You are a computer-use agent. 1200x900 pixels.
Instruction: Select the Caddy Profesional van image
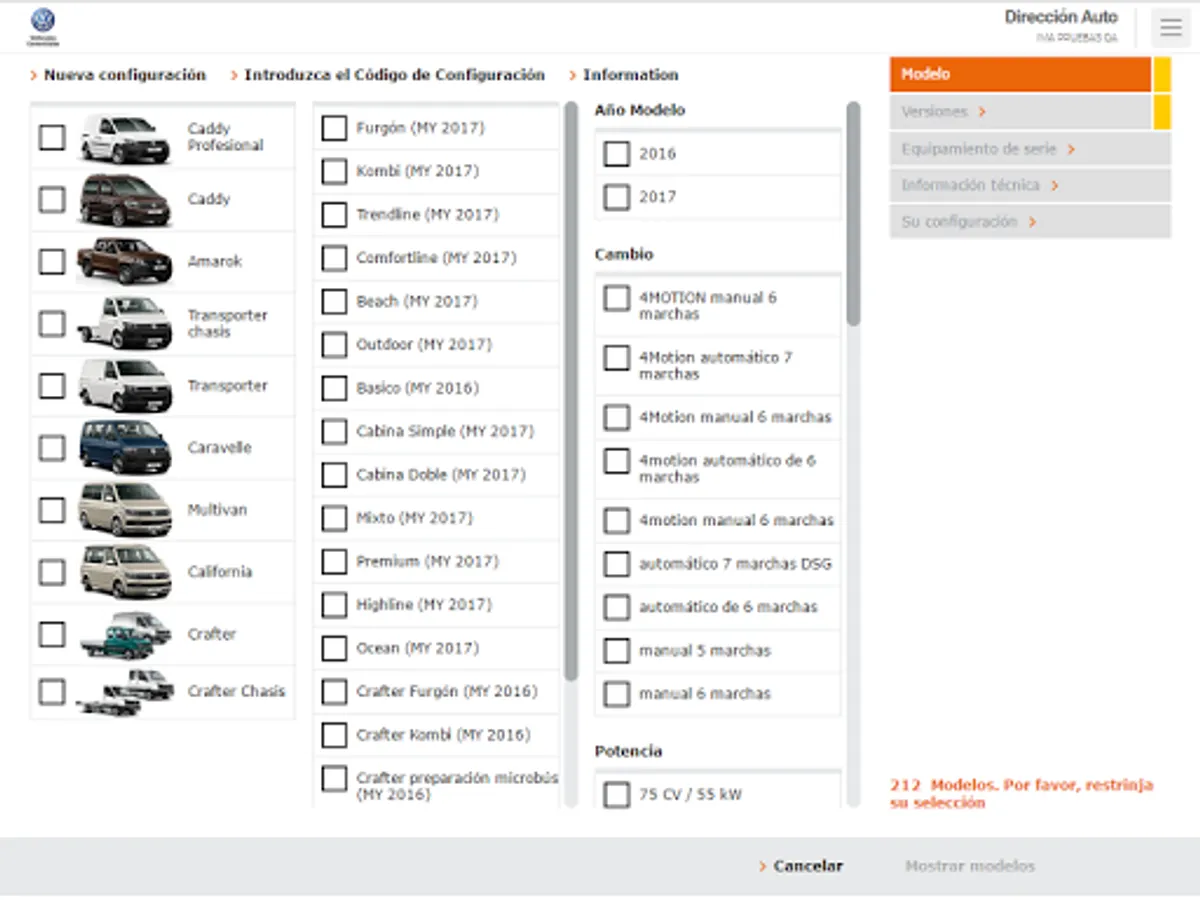click(x=125, y=138)
